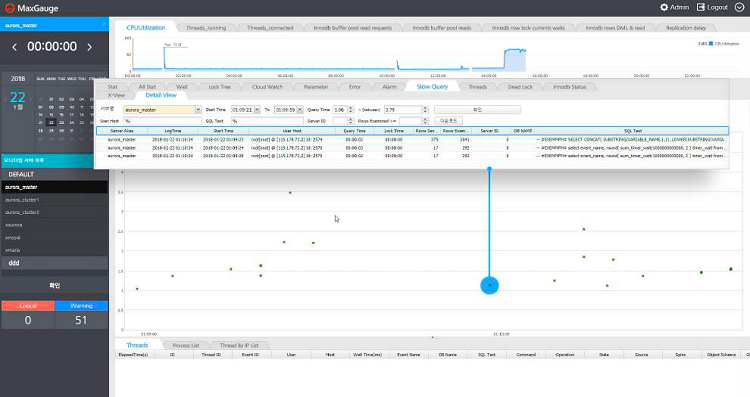Select the Wait tab
The image size is (750, 397).
coord(182,87)
